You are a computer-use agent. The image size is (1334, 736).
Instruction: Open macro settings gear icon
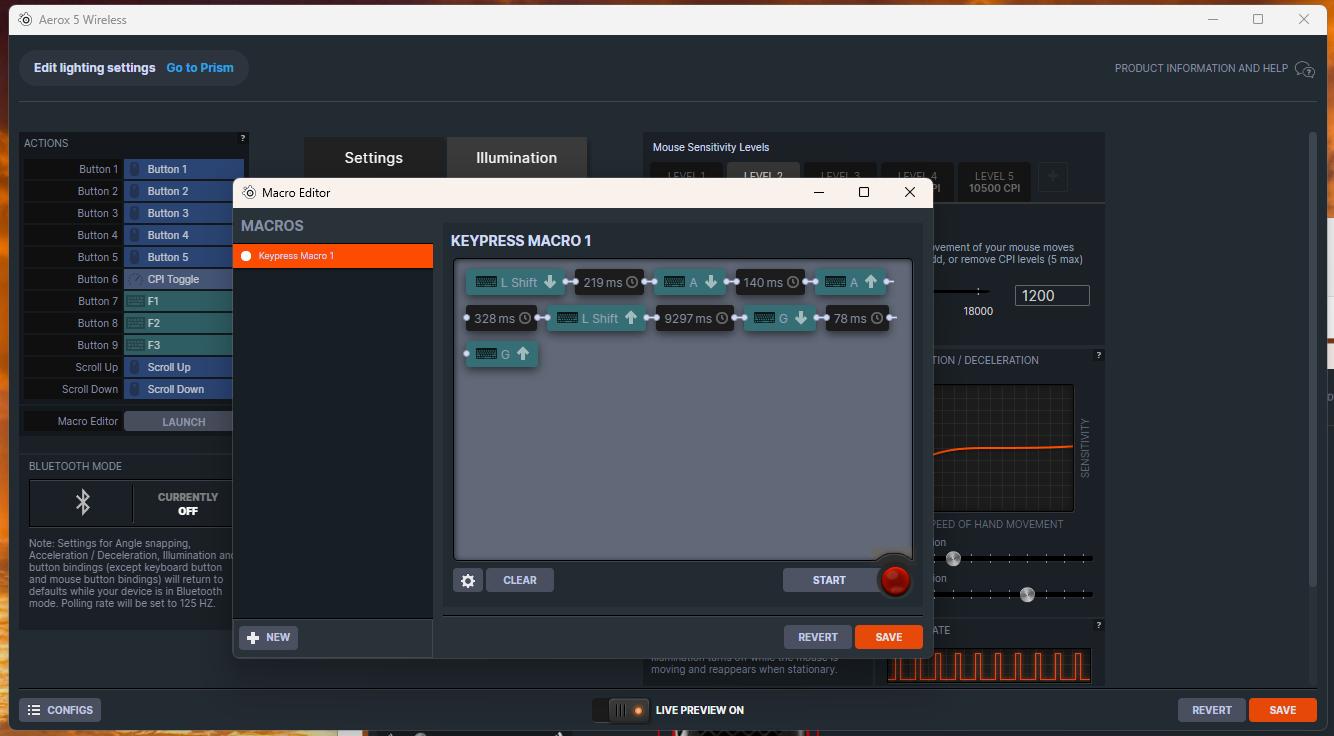pyautogui.click(x=468, y=580)
